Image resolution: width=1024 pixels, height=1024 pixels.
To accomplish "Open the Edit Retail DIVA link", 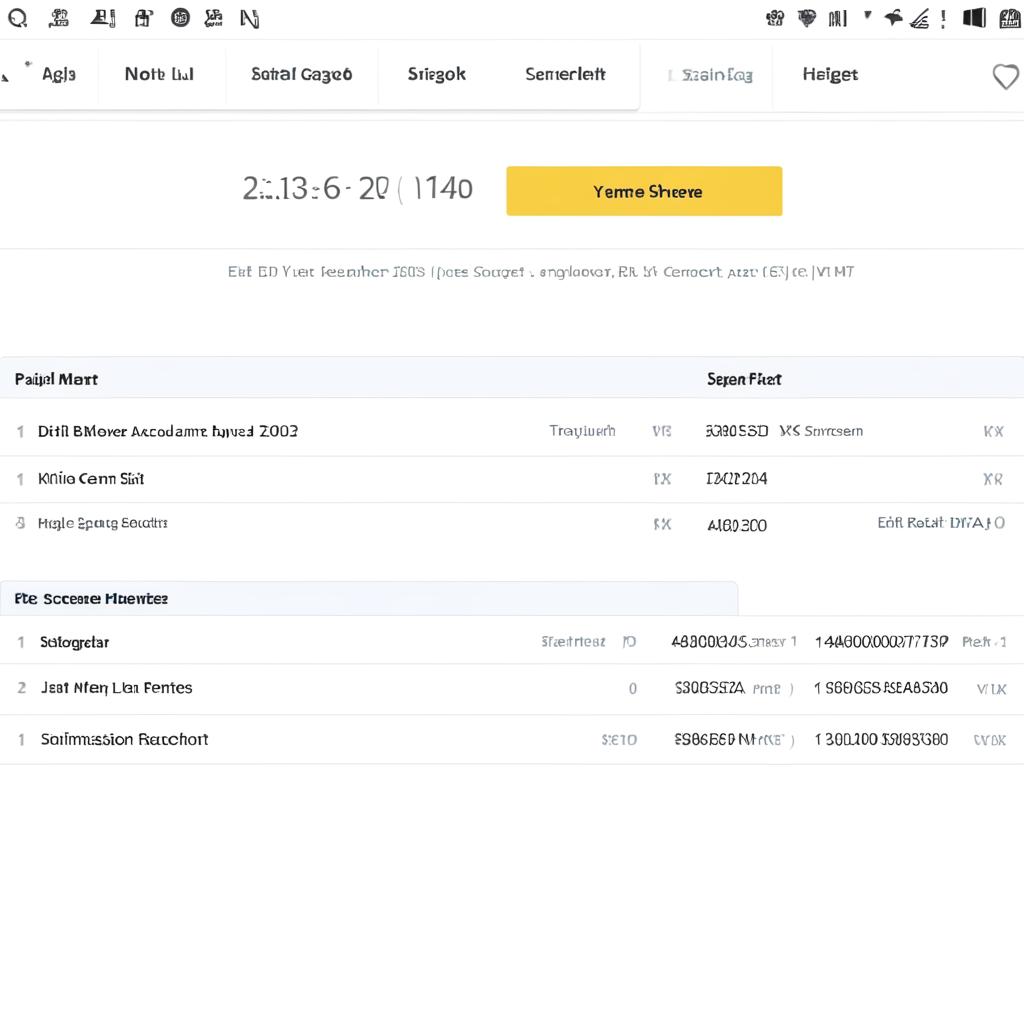I will click(x=940, y=522).
